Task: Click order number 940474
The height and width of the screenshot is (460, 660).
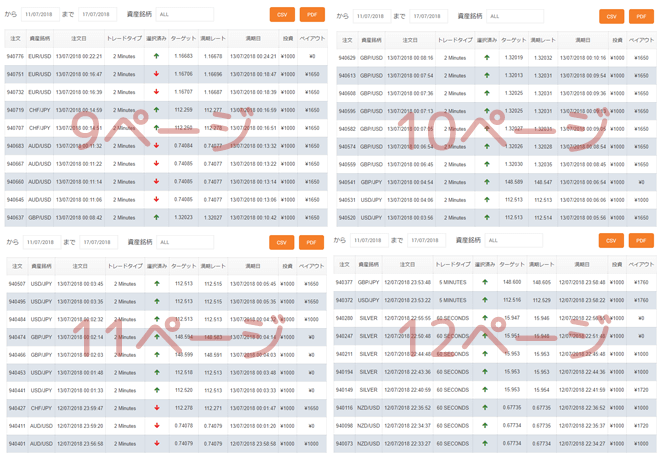Action: 17,337
